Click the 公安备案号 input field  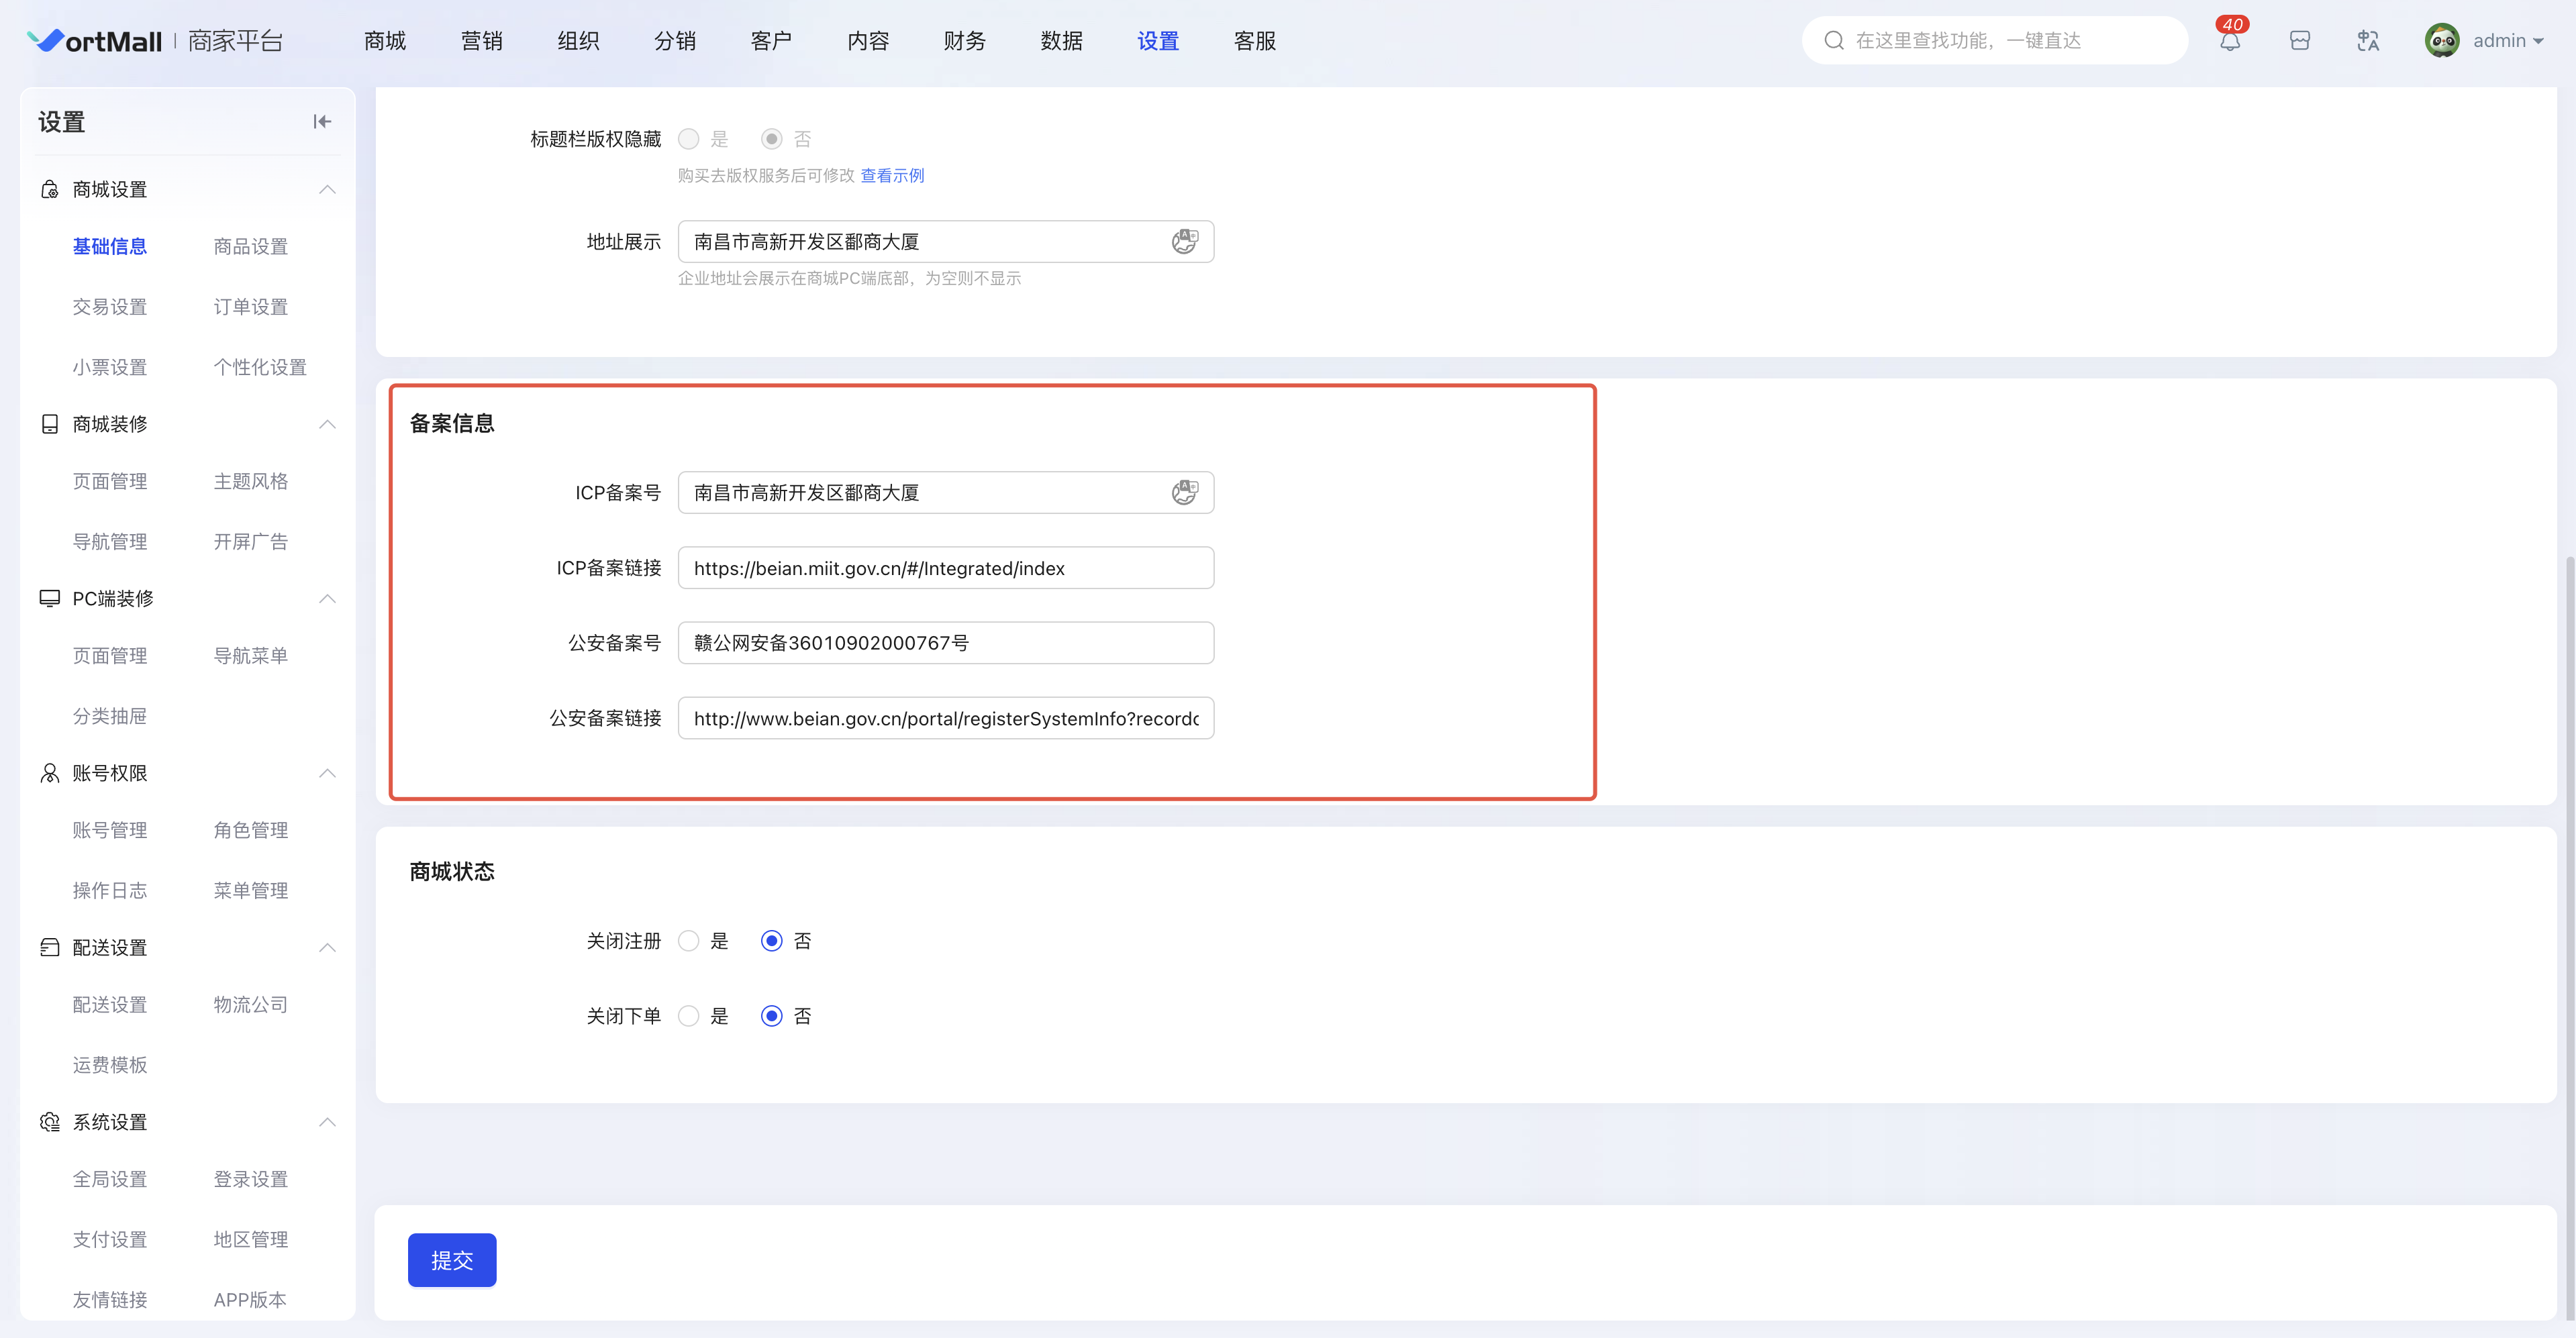tap(945, 643)
